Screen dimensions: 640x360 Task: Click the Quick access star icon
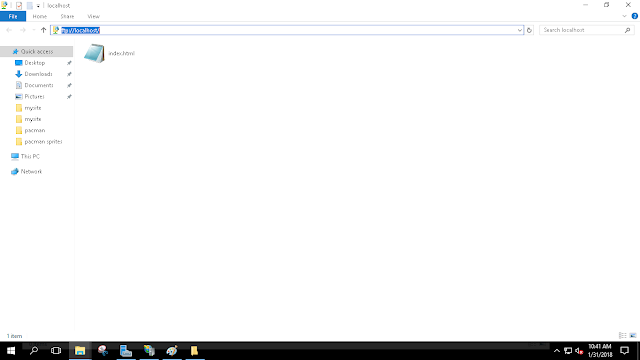coord(16,51)
